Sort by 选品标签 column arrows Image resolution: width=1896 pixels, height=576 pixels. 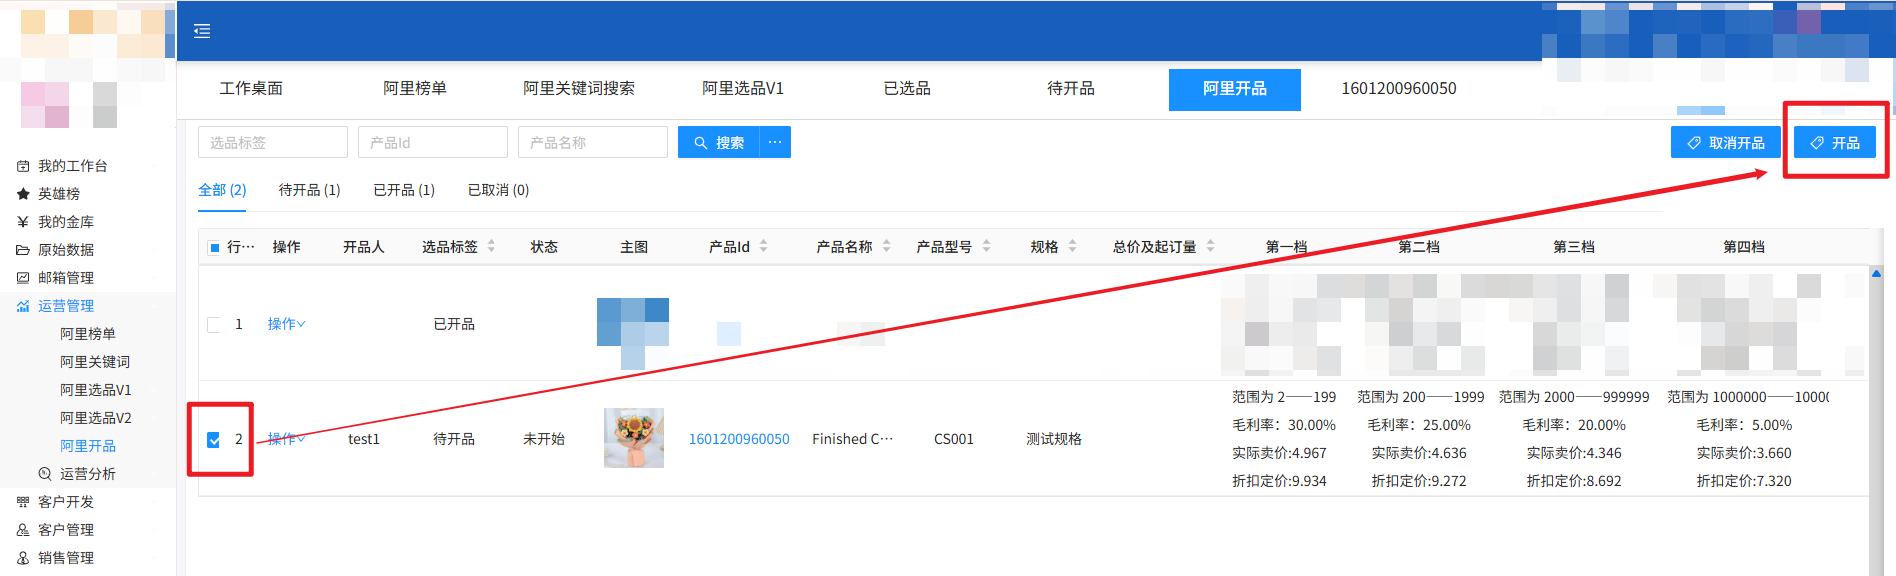point(491,246)
